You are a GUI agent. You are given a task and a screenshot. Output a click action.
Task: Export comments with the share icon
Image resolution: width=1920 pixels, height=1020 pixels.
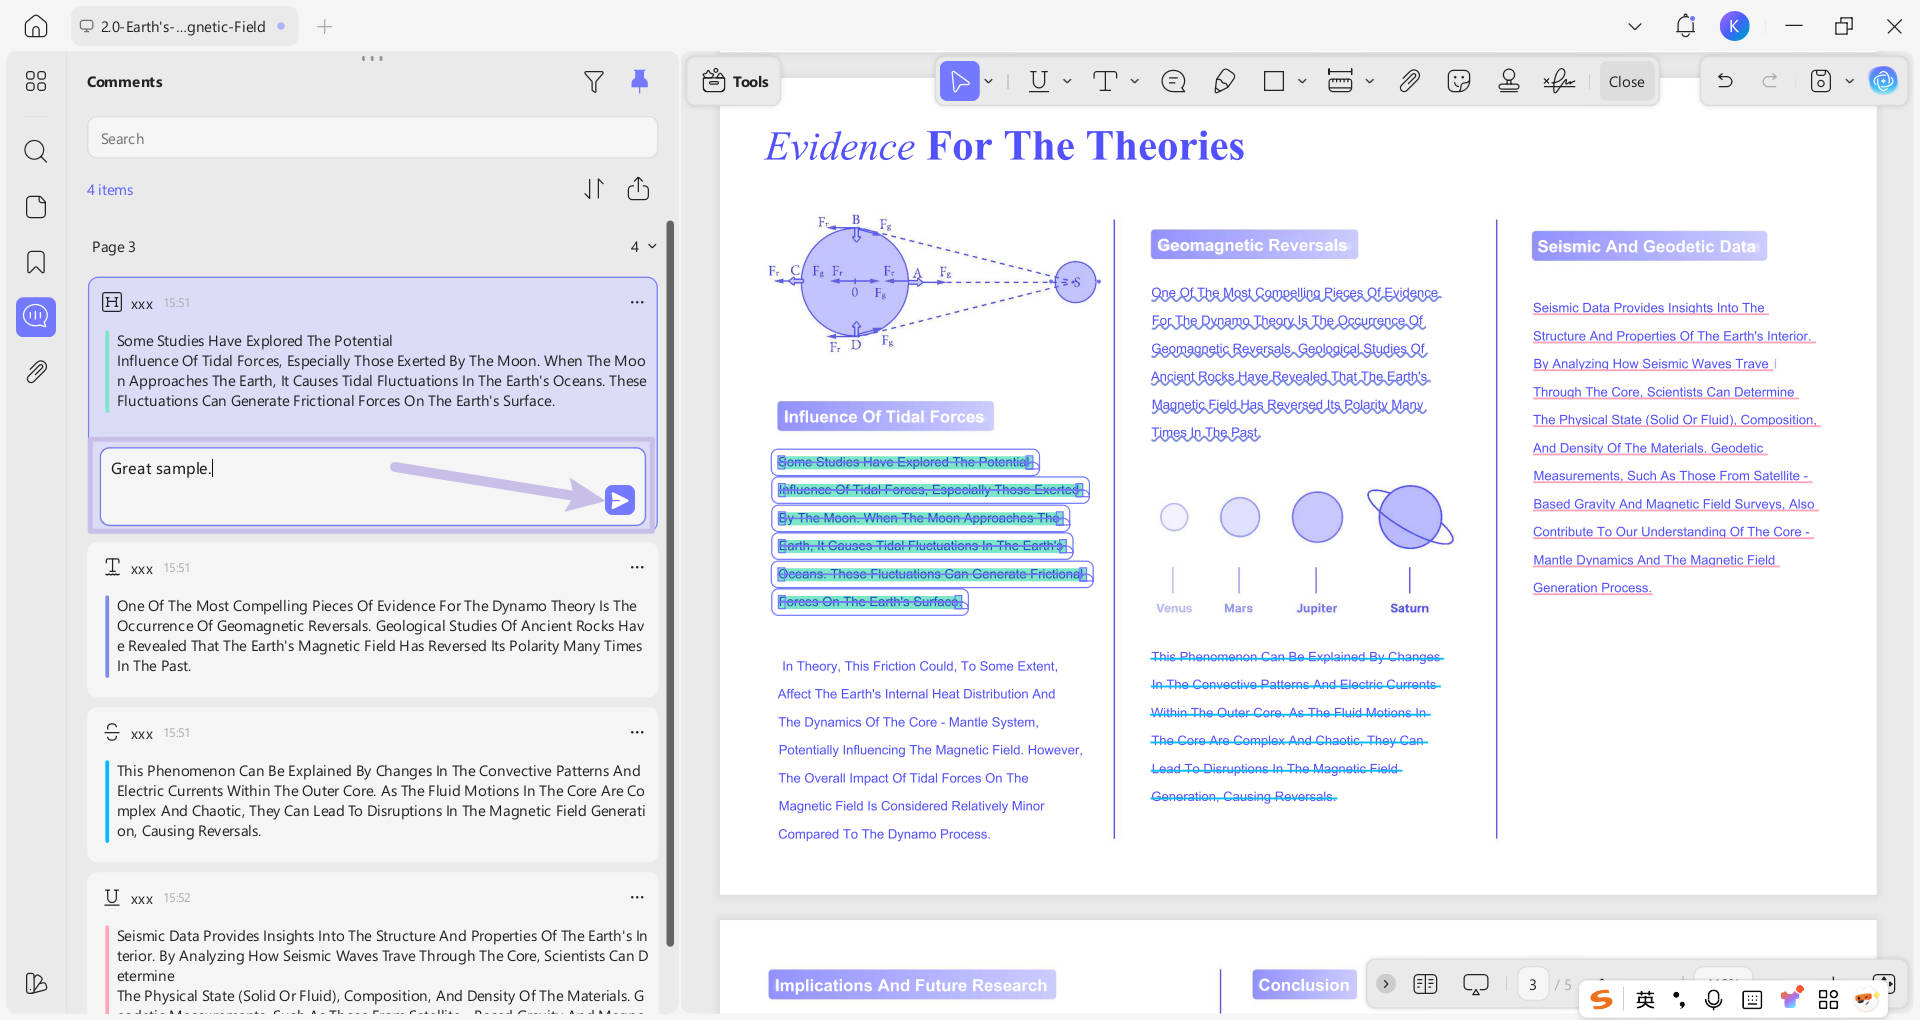click(639, 188)
